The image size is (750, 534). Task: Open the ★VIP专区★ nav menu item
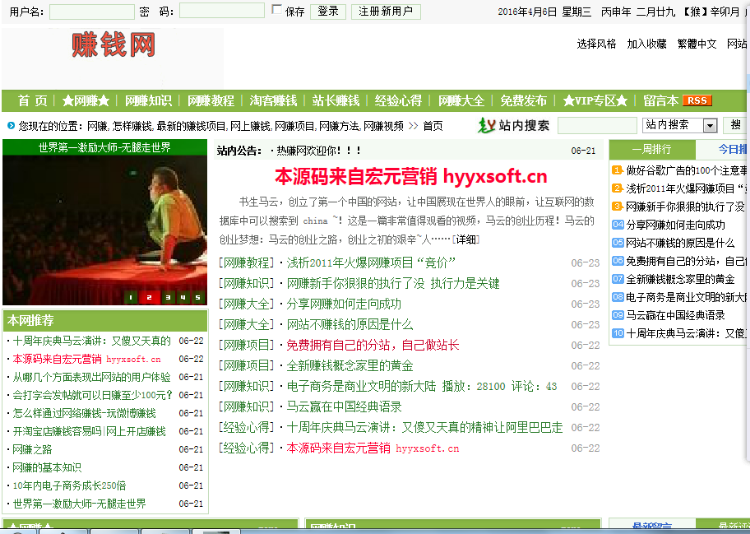595,100
